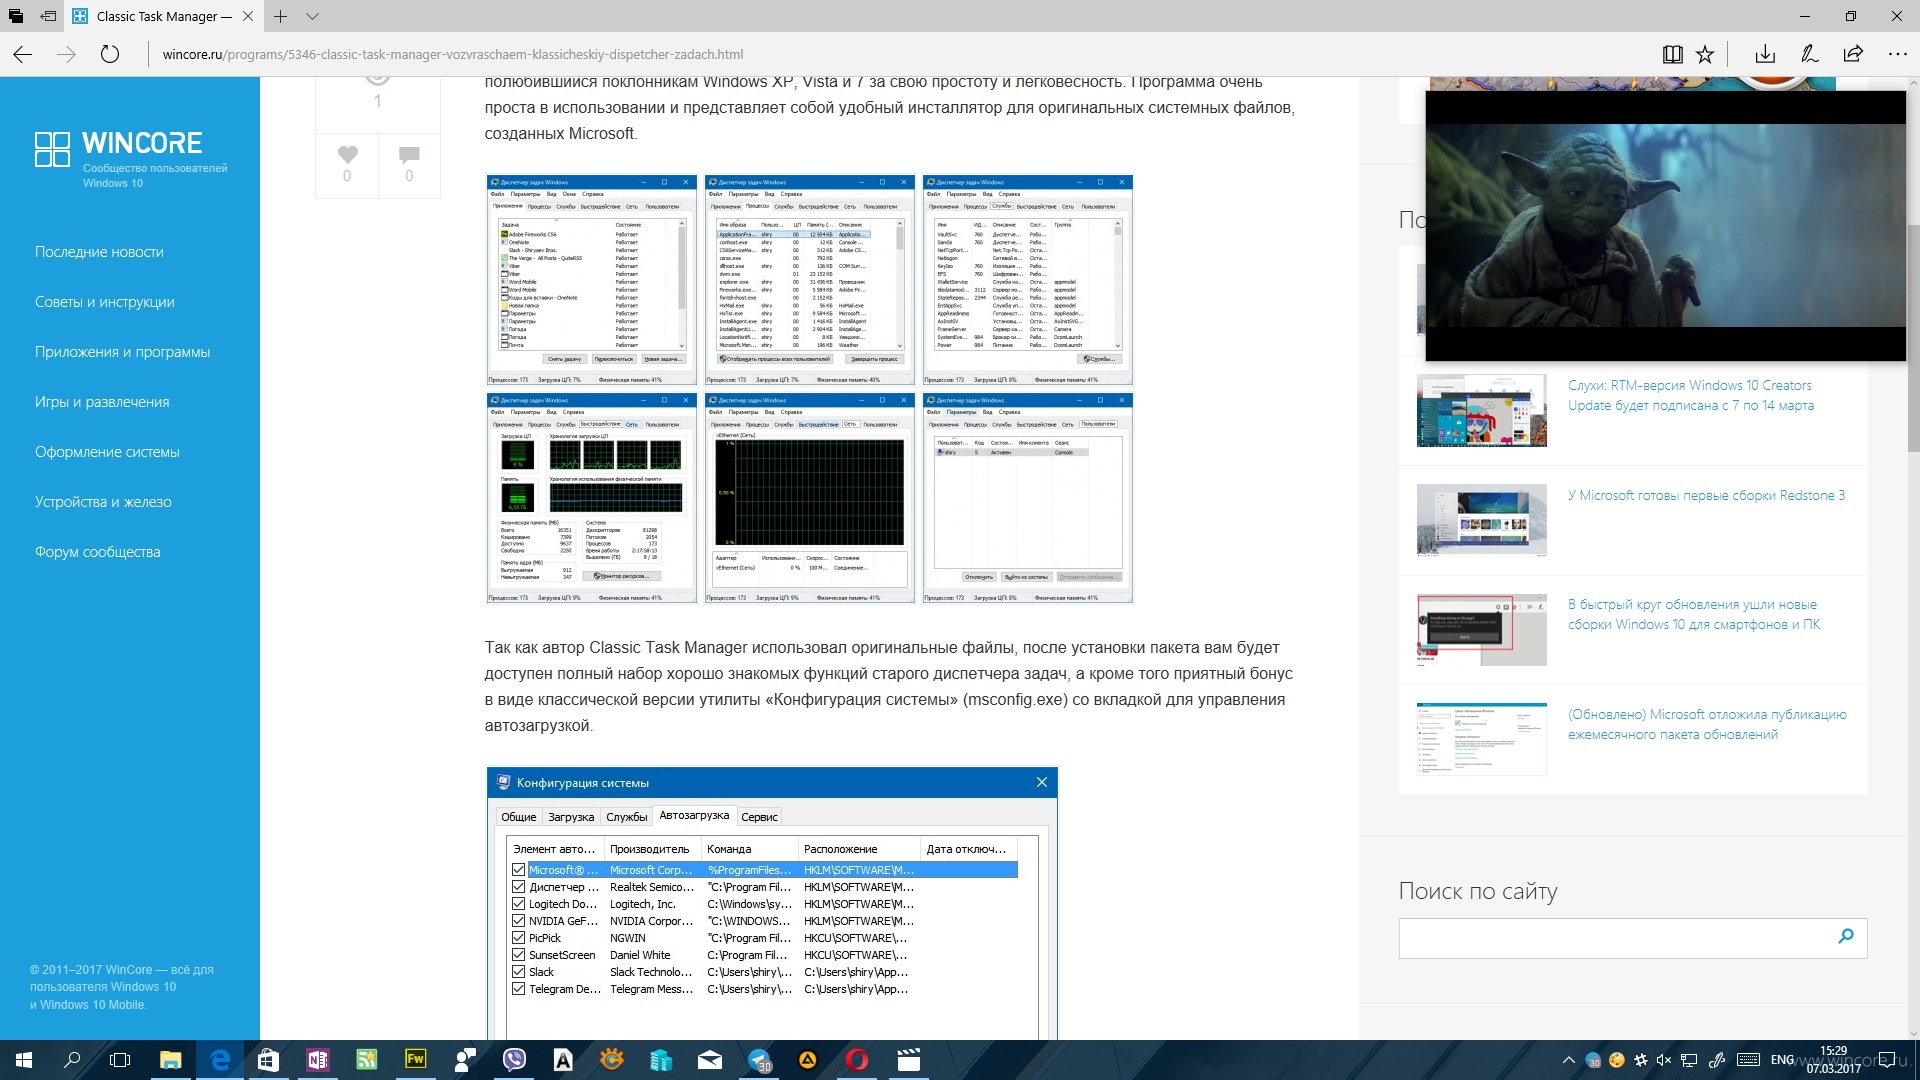Click the address bar URL
This screenshot has height=1080, width=1920.
tap(453, 54)
